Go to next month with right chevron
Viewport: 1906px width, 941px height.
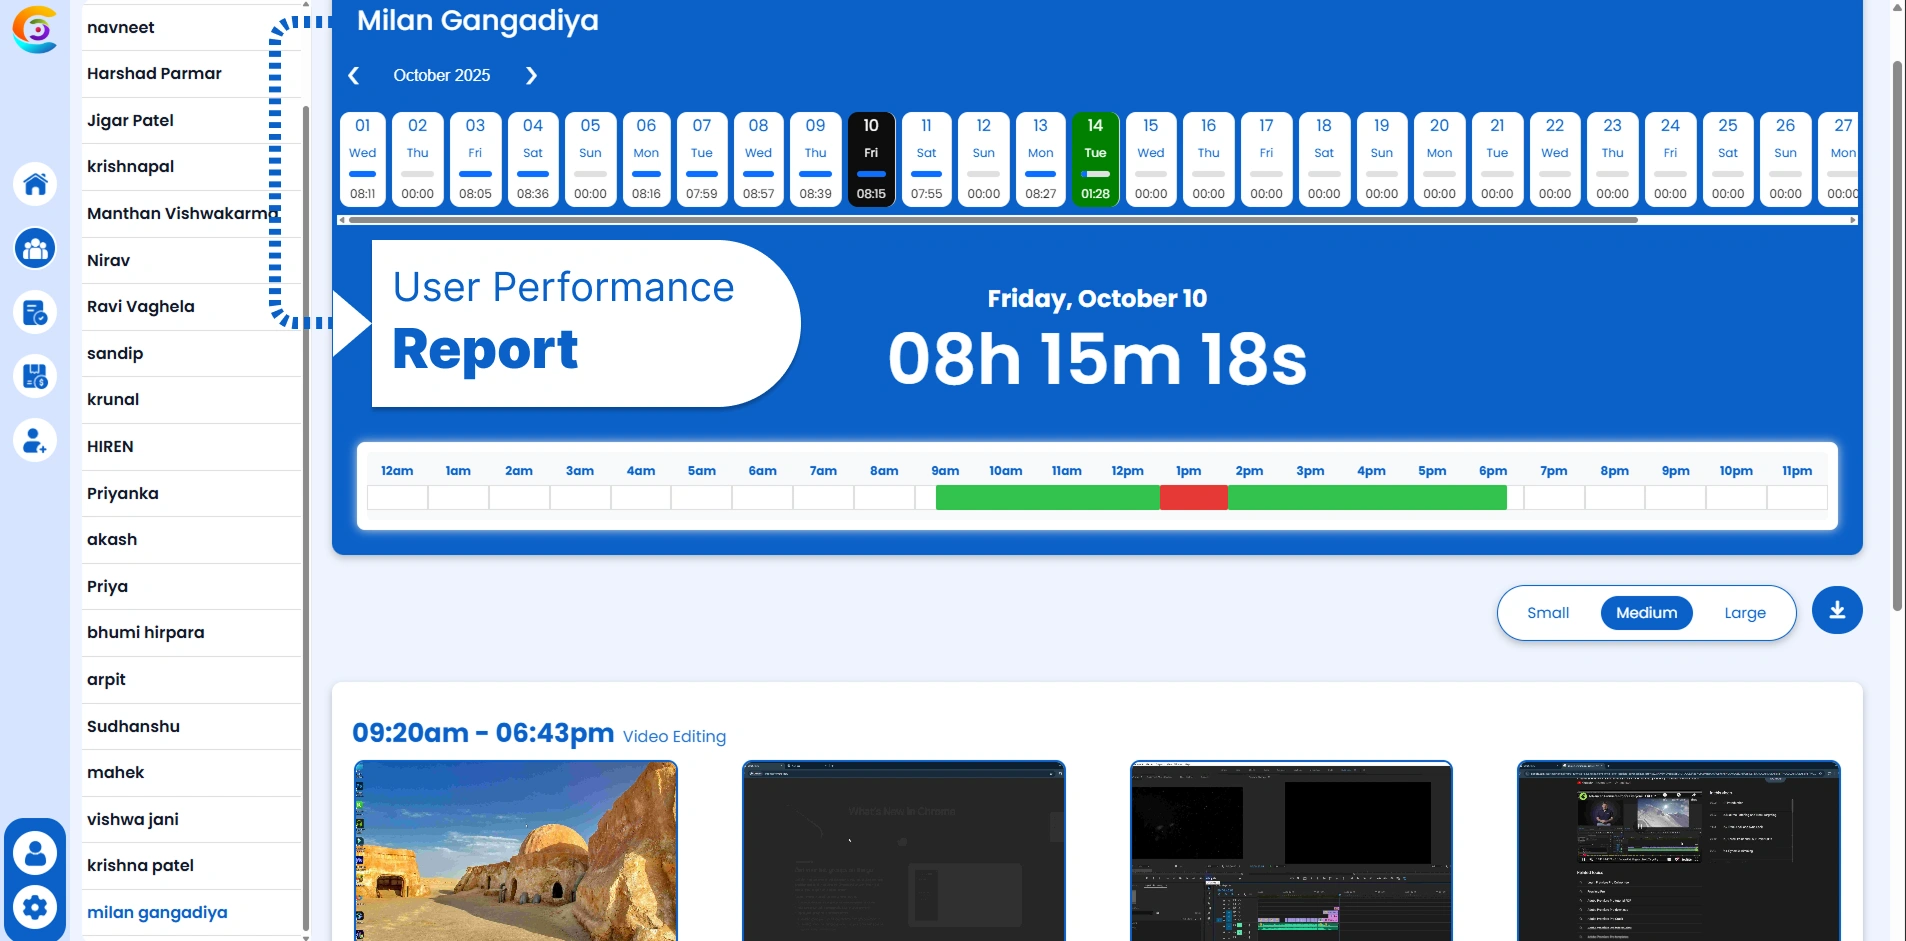click(531, 76)
